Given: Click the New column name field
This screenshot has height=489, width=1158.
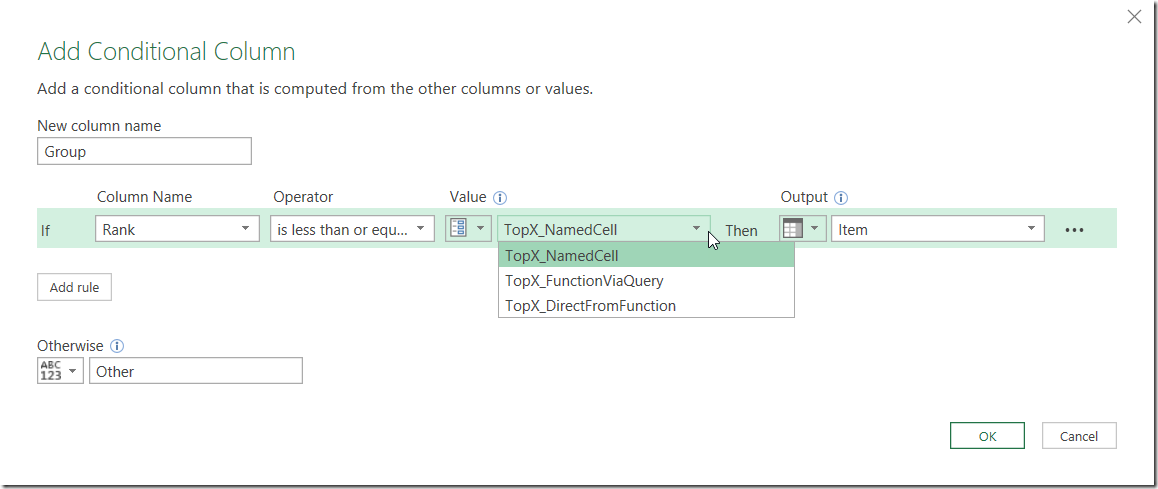Looking at the screenshot, I should click(144, 151).
